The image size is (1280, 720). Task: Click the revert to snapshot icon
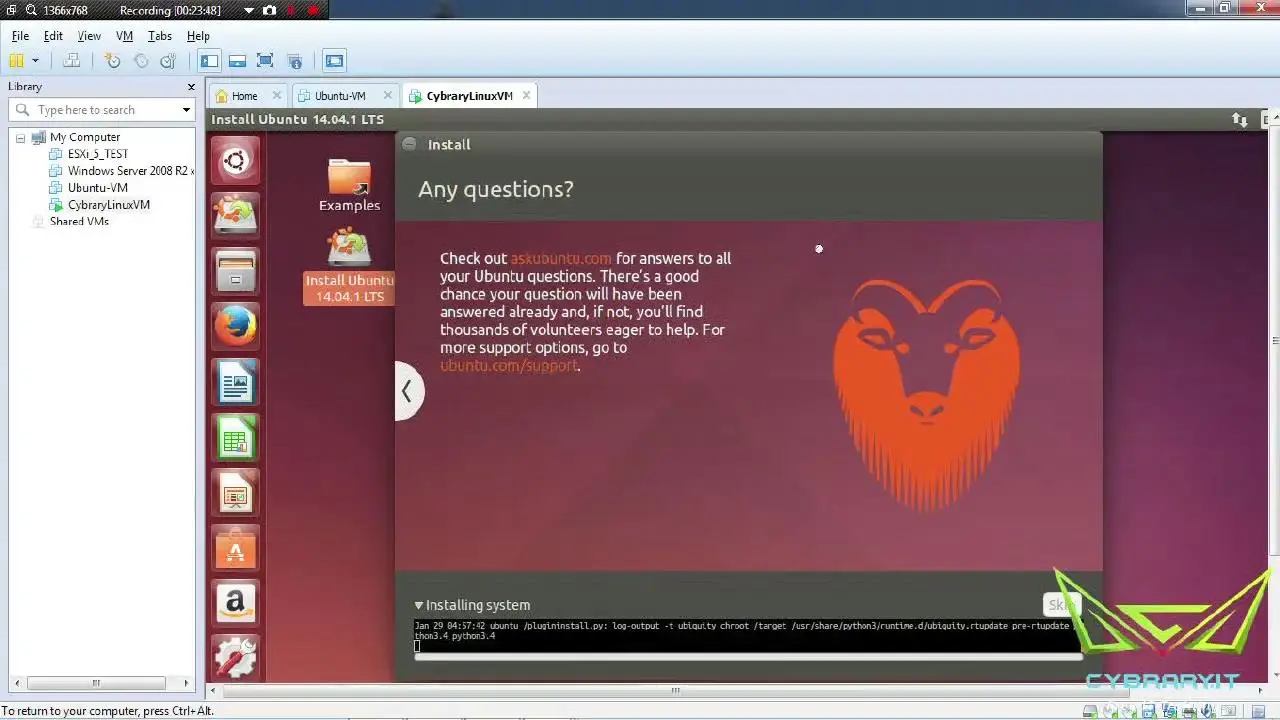click(x=141, y=61)
